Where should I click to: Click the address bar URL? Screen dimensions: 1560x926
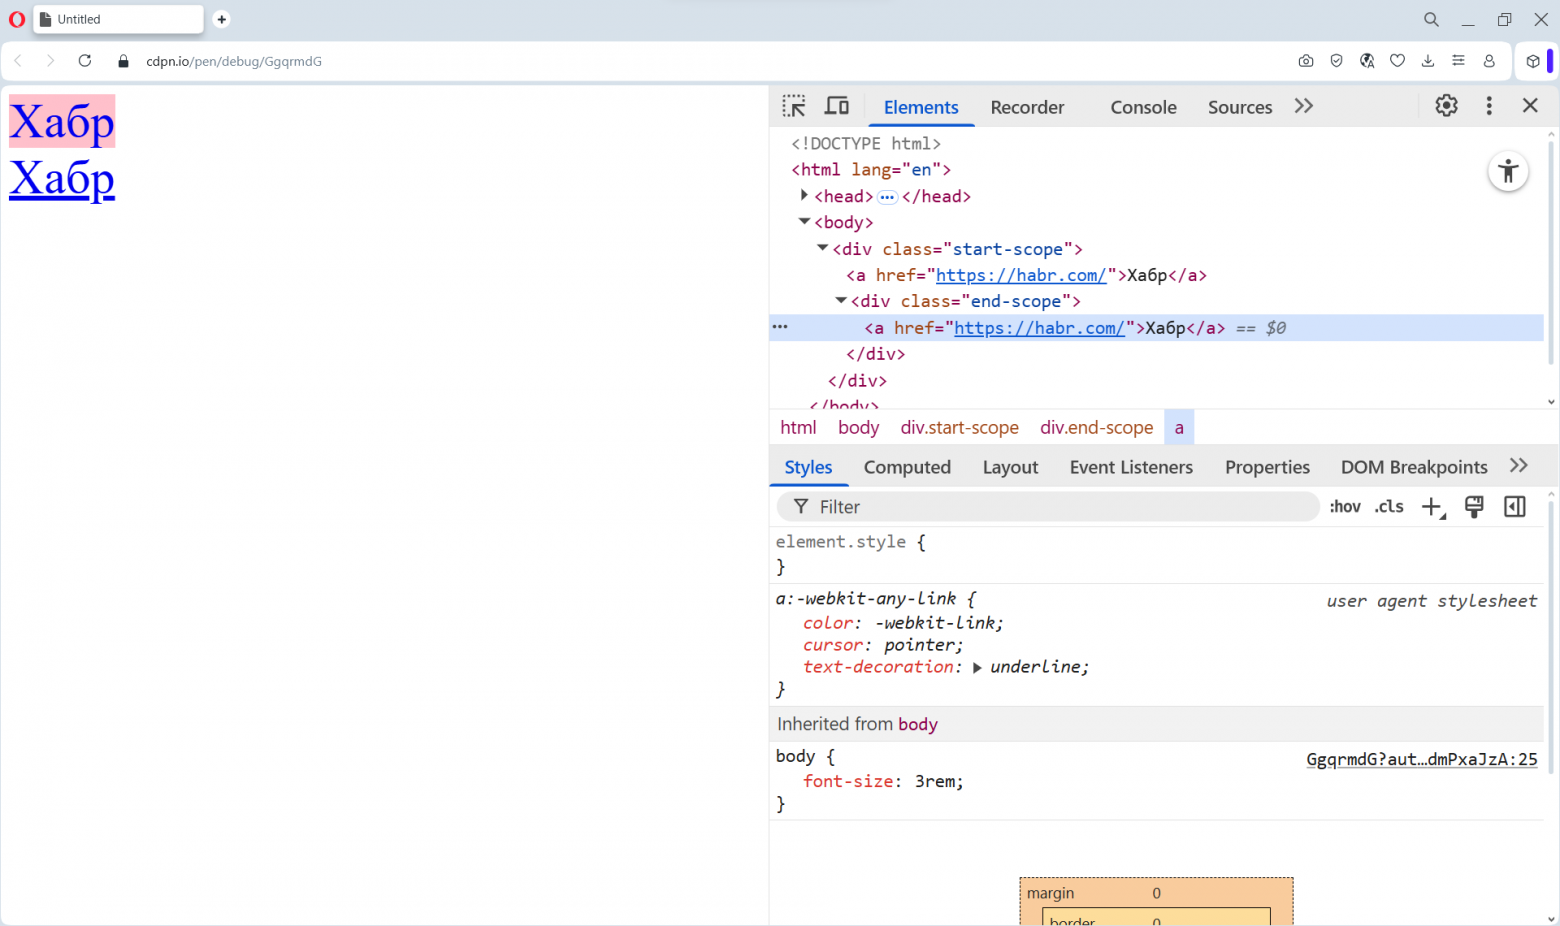click(234, 61)
